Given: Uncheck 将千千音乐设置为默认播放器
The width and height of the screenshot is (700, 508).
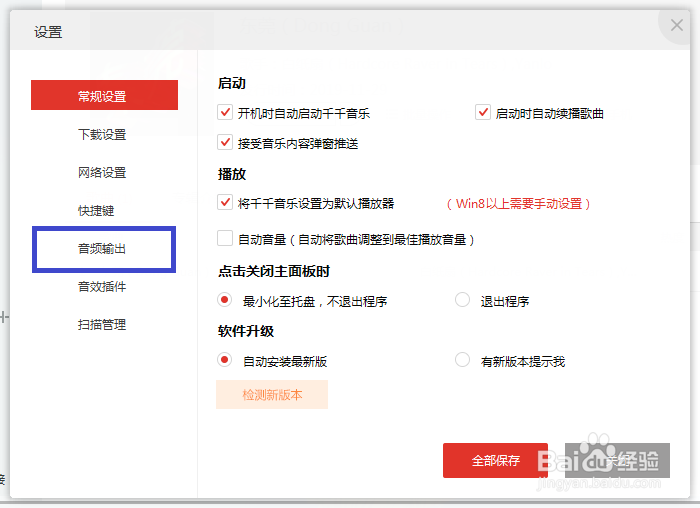Looking at the screenshot, I should (x=225, y=202).
